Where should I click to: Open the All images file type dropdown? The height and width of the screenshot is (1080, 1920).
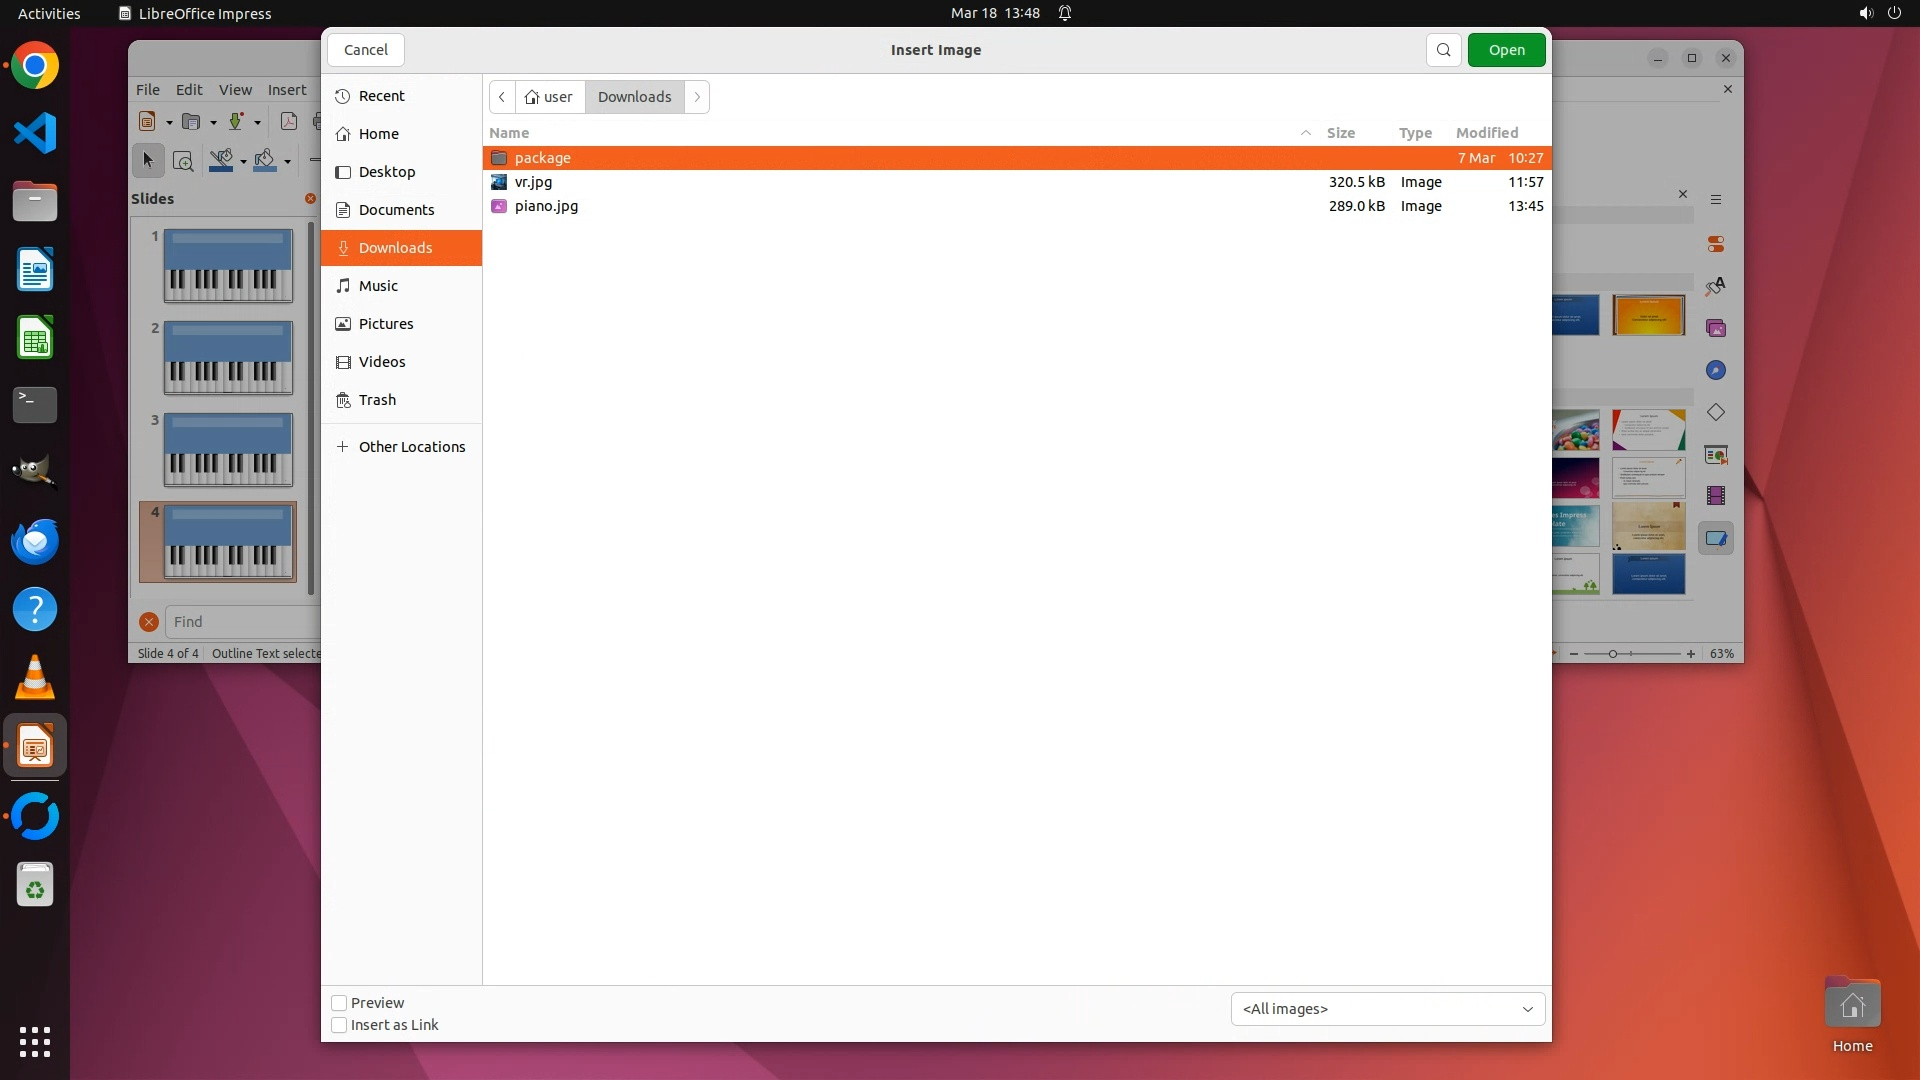tap(1387, 1009)
